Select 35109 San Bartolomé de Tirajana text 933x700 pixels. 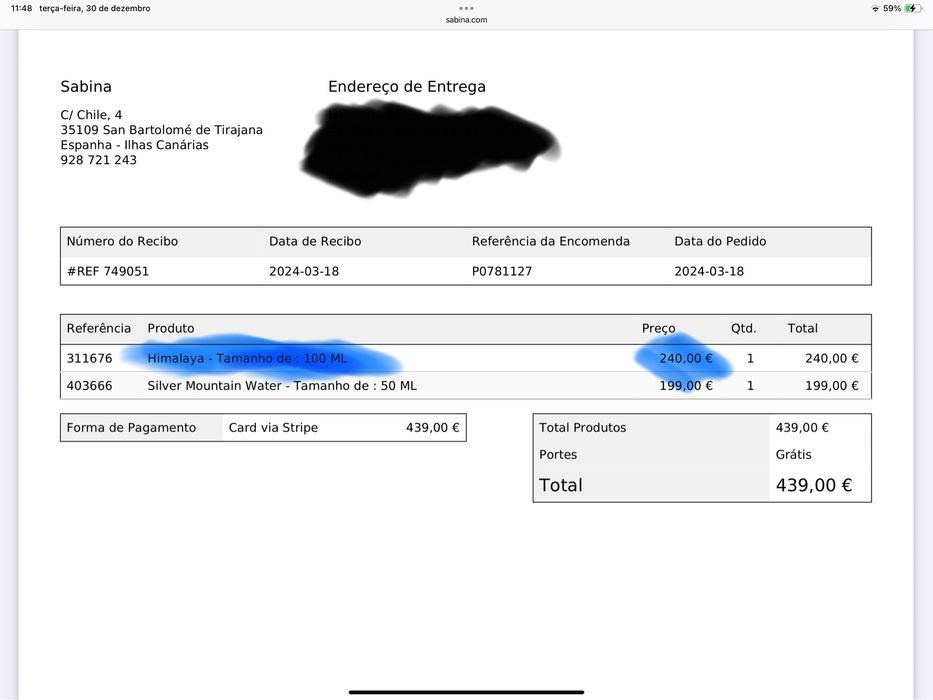(161, 130)
